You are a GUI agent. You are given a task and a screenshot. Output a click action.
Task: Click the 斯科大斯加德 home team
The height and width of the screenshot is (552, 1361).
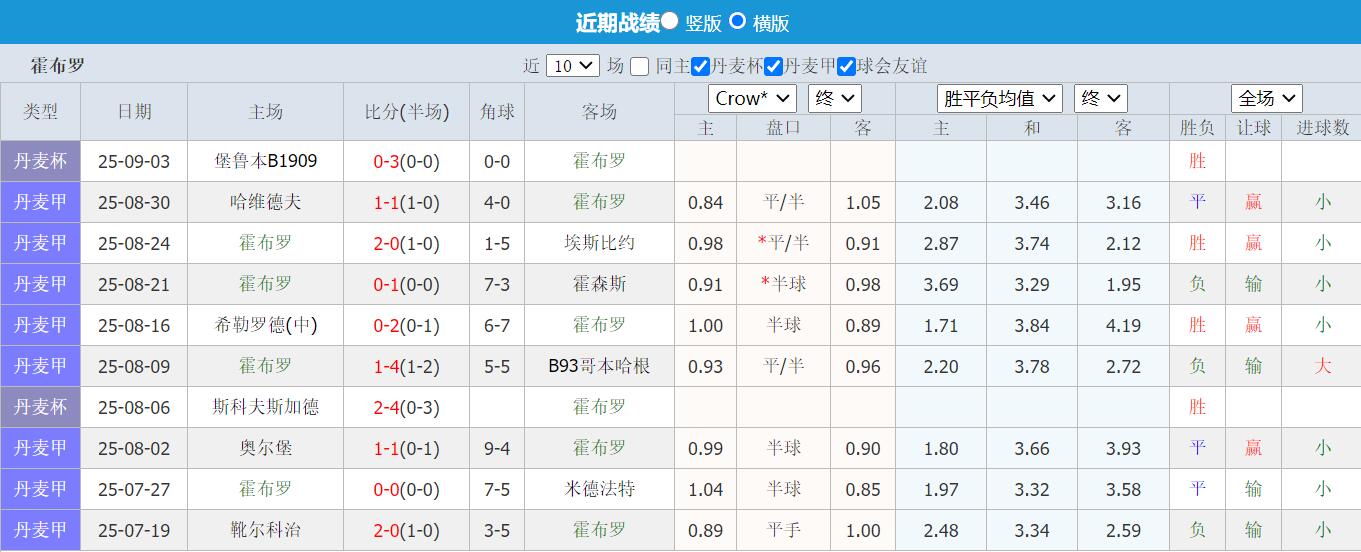tap(265, 407)
